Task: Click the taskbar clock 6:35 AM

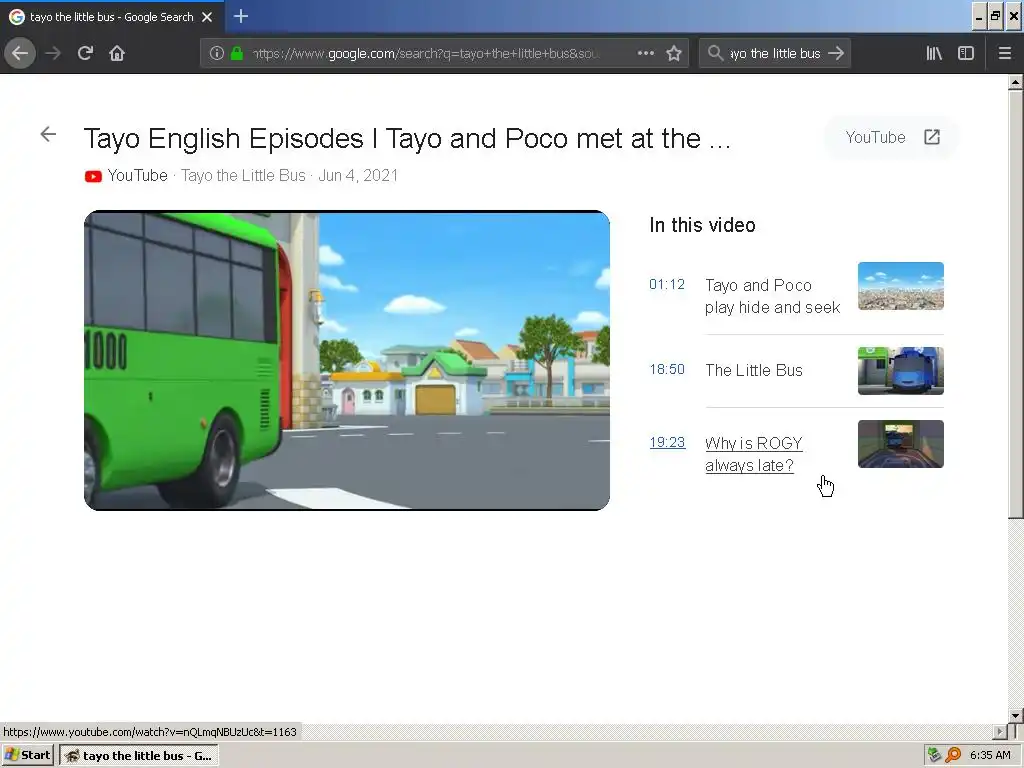Action: click(x=990, y=755)
